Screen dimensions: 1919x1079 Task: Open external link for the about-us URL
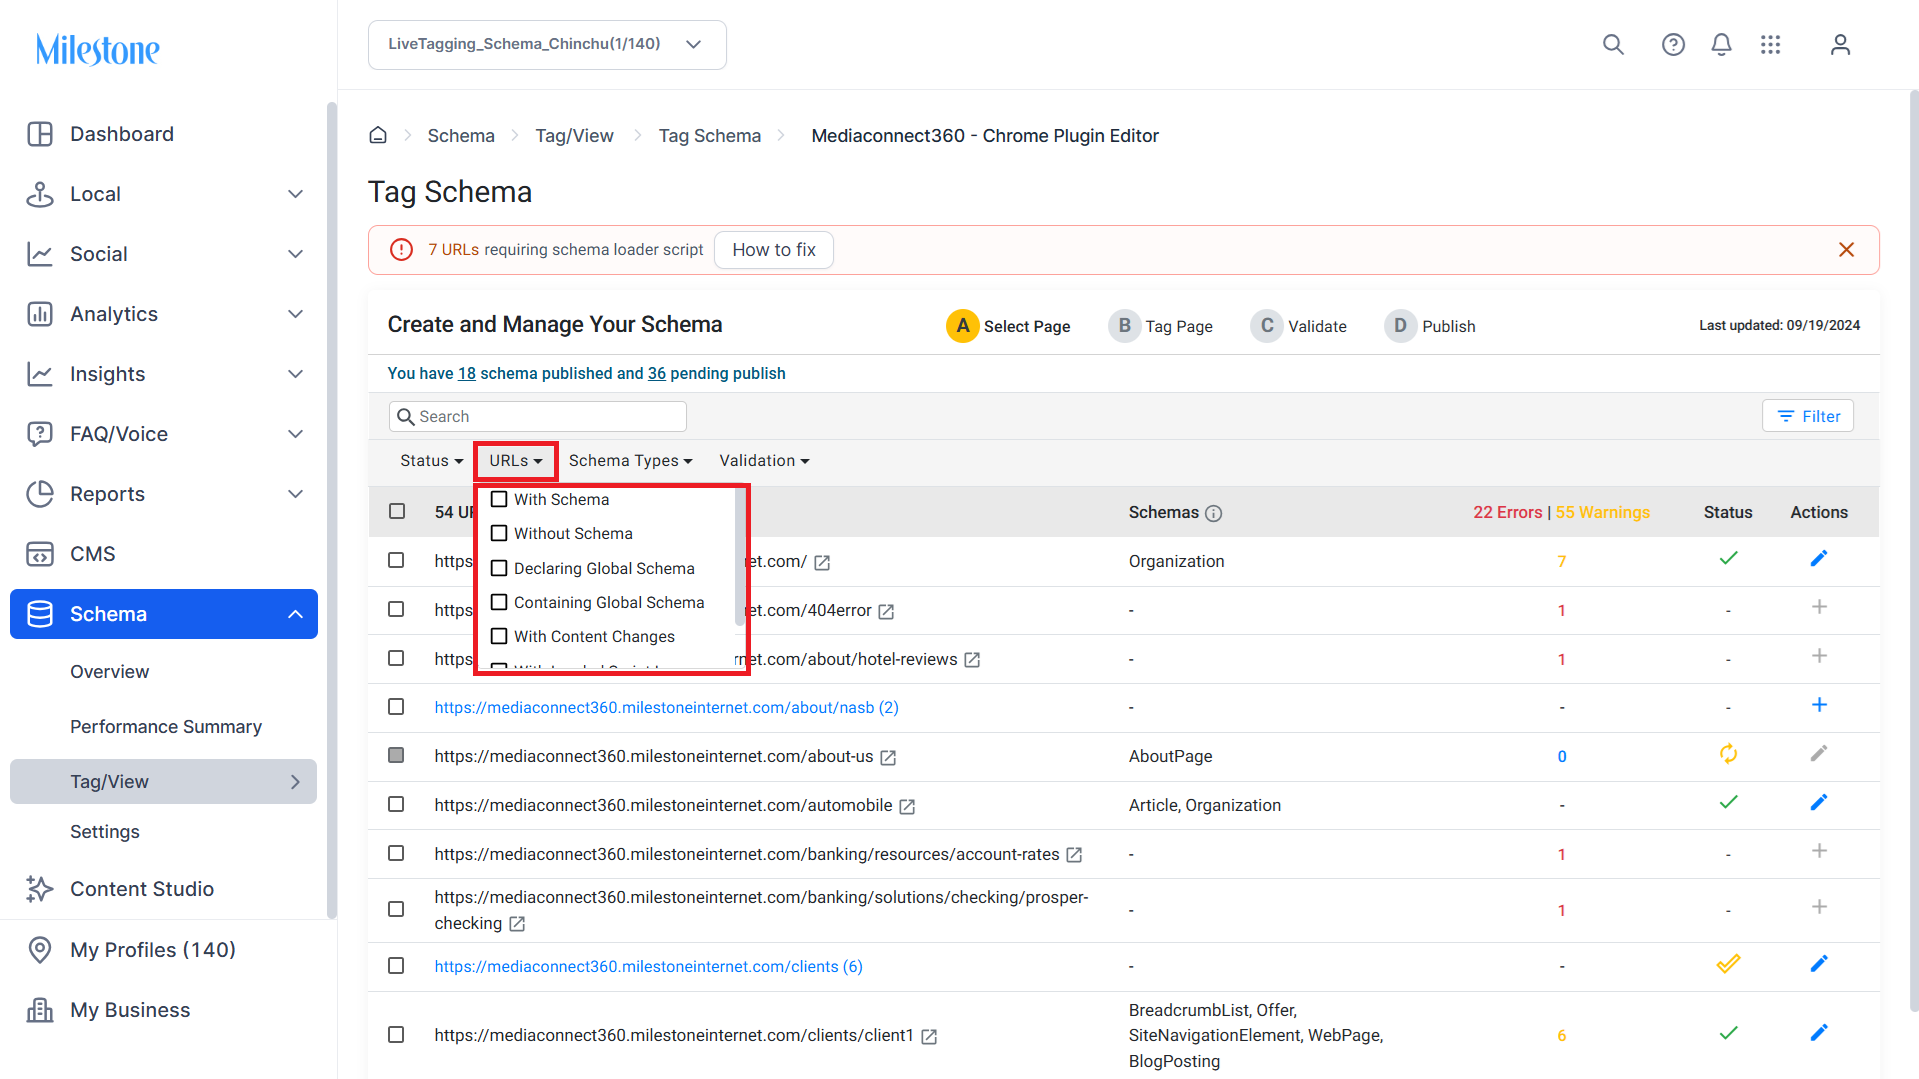pyautogui.click(x=888, y=758)
